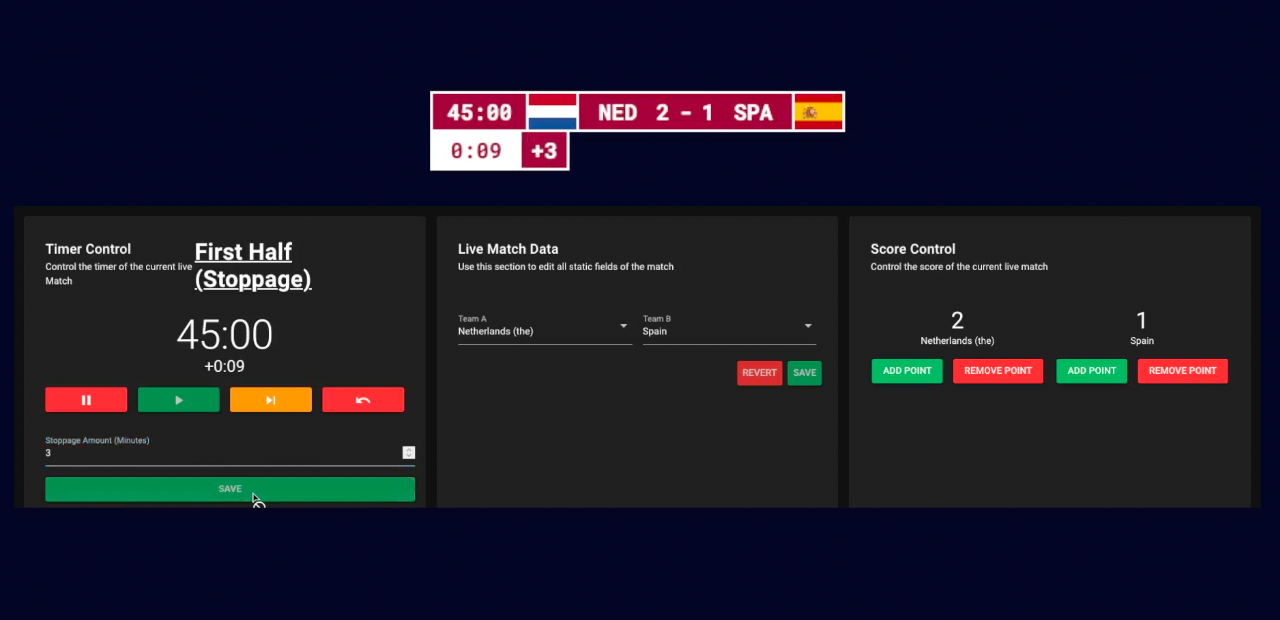The height and width of the screenshot is (620, 1280).
Task: Open the Team A dropdown
Action: (x=544, y=327)
